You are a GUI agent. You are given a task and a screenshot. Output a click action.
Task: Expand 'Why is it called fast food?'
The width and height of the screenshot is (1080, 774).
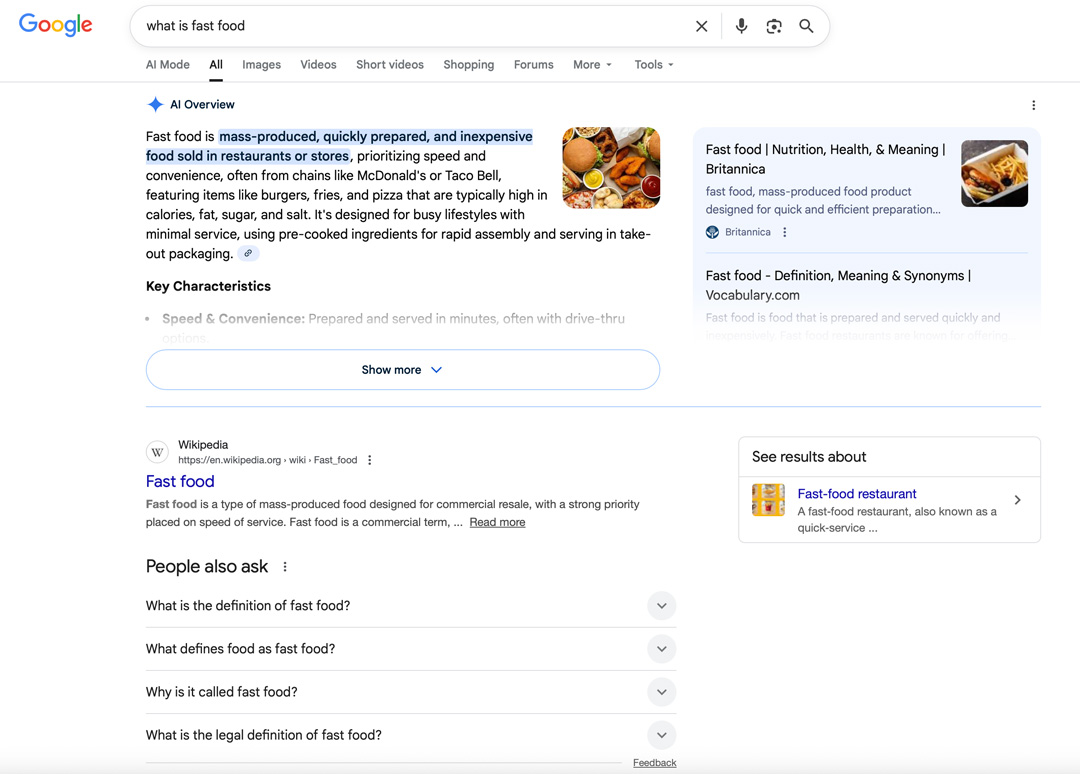(x=661, y=692)
